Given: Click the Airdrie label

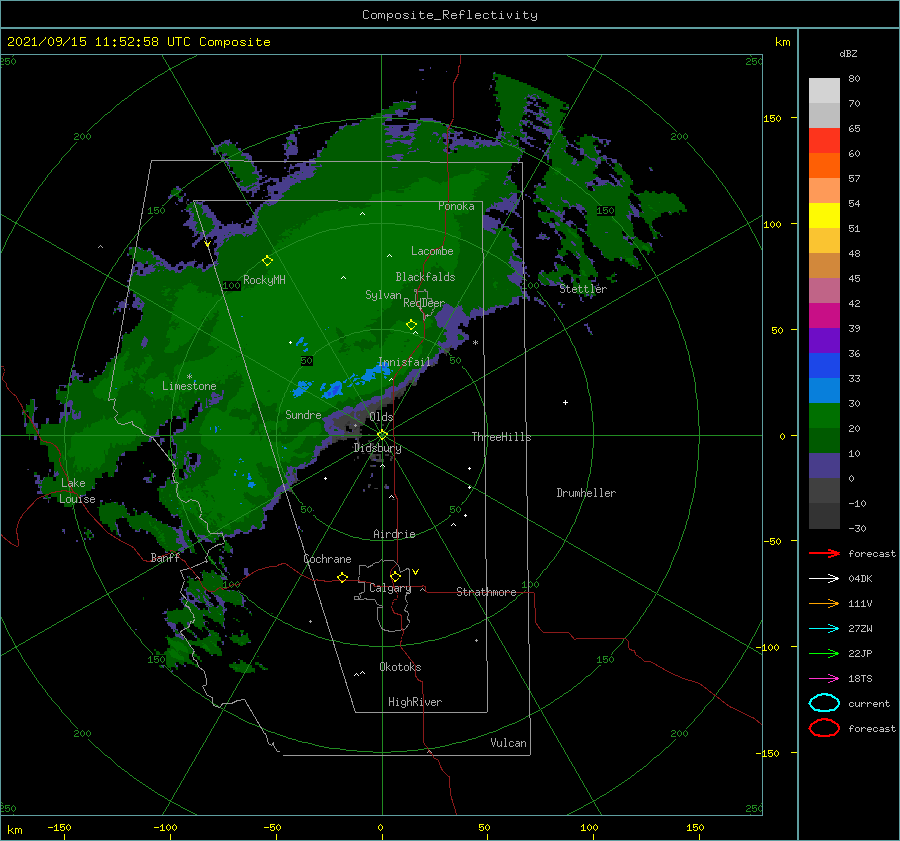Looking at the screenshot, I should tap(394, 534).
